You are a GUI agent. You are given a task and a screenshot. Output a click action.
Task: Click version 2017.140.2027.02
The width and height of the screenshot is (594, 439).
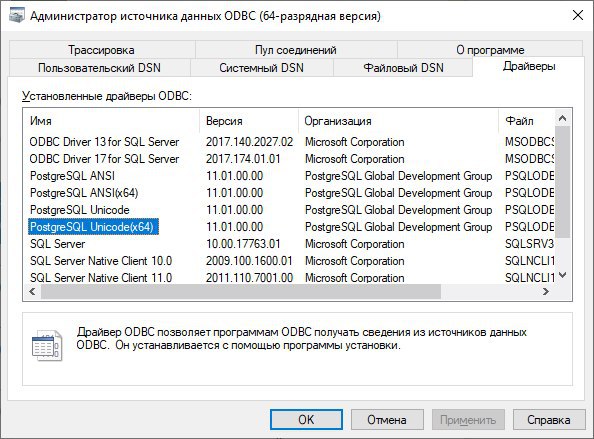pyautogui.click(x=249, y=142)
